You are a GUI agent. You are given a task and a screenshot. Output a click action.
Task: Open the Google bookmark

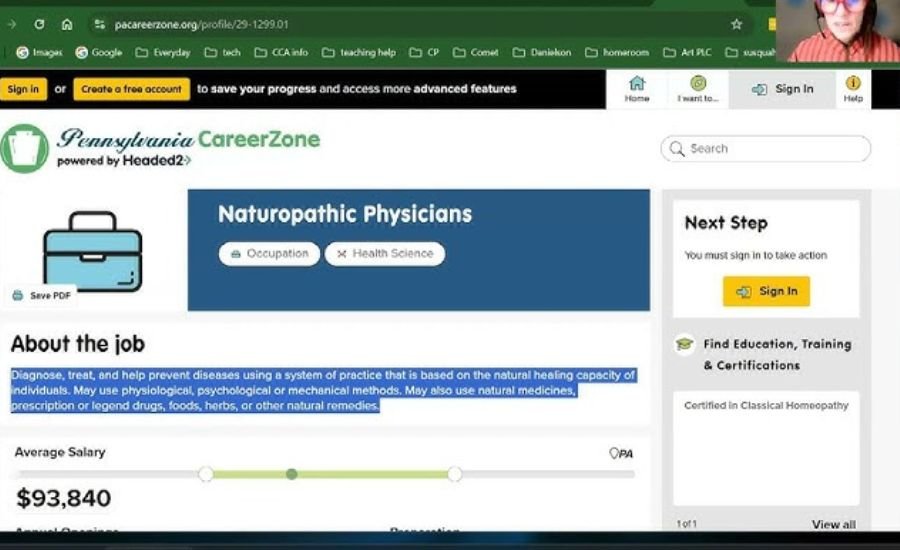point(99,52)
